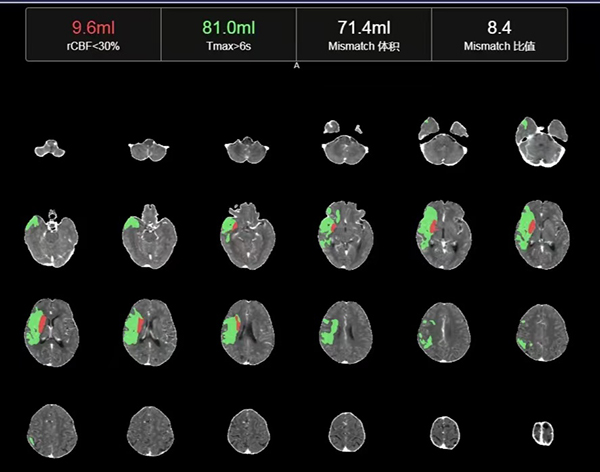Image resolution: width=600 pixels, height=472 pixels.
Task: Select fourth slice in third row
Action: pos(342,327)
